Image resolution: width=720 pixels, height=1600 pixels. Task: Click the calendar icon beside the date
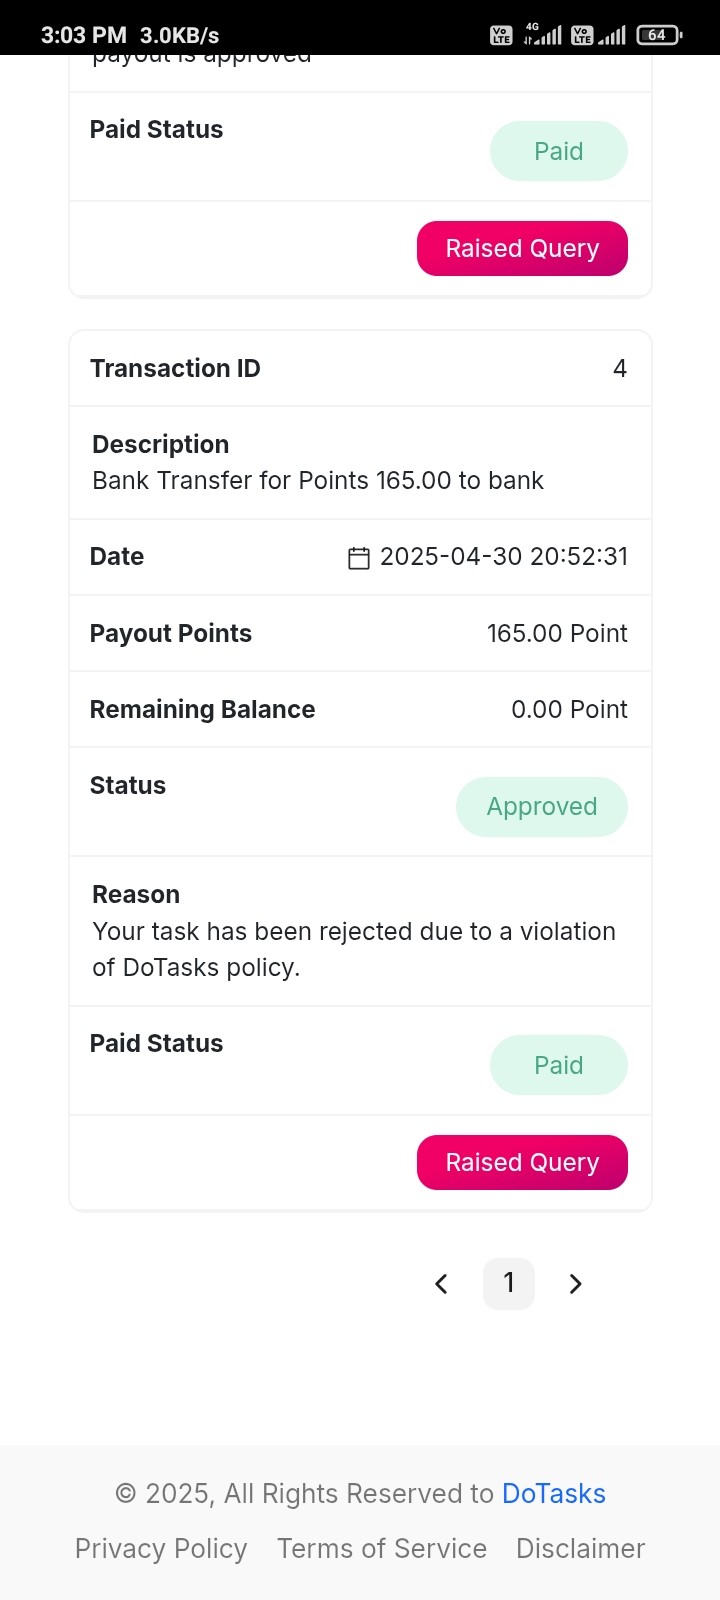358,558
